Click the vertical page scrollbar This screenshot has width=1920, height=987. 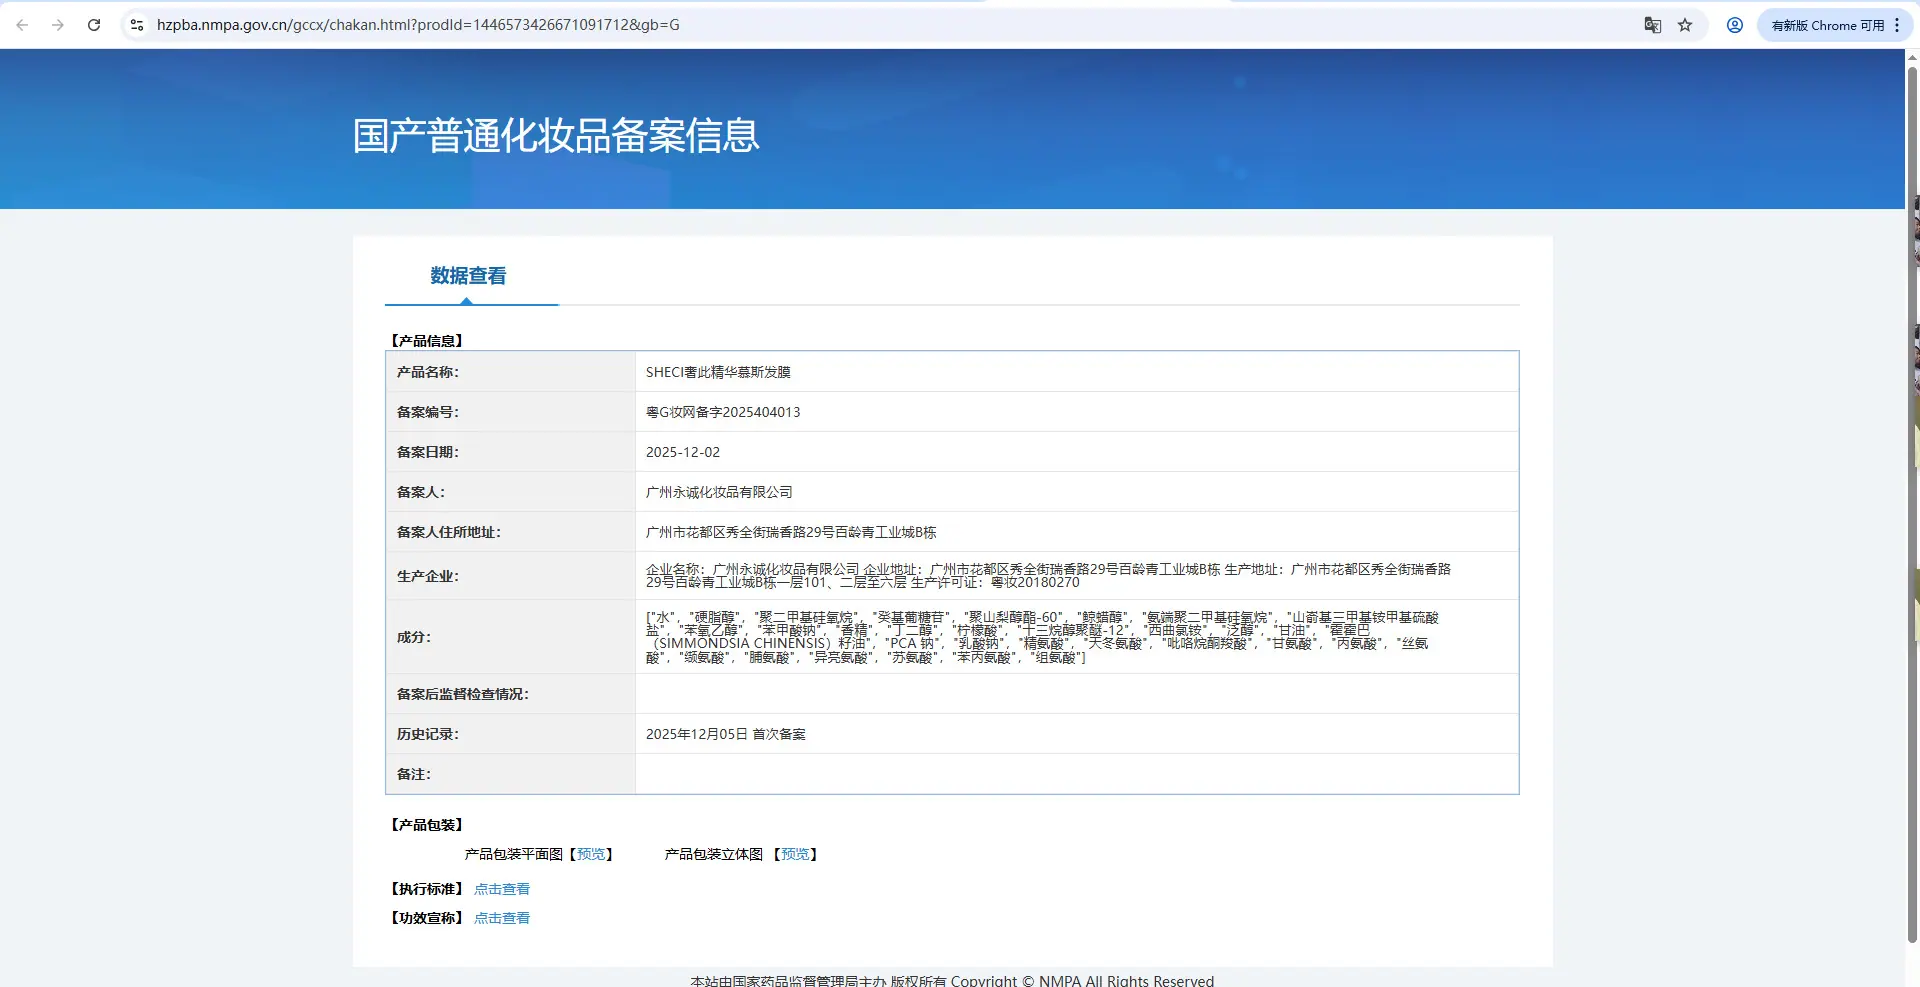(x=1912, y=500)
